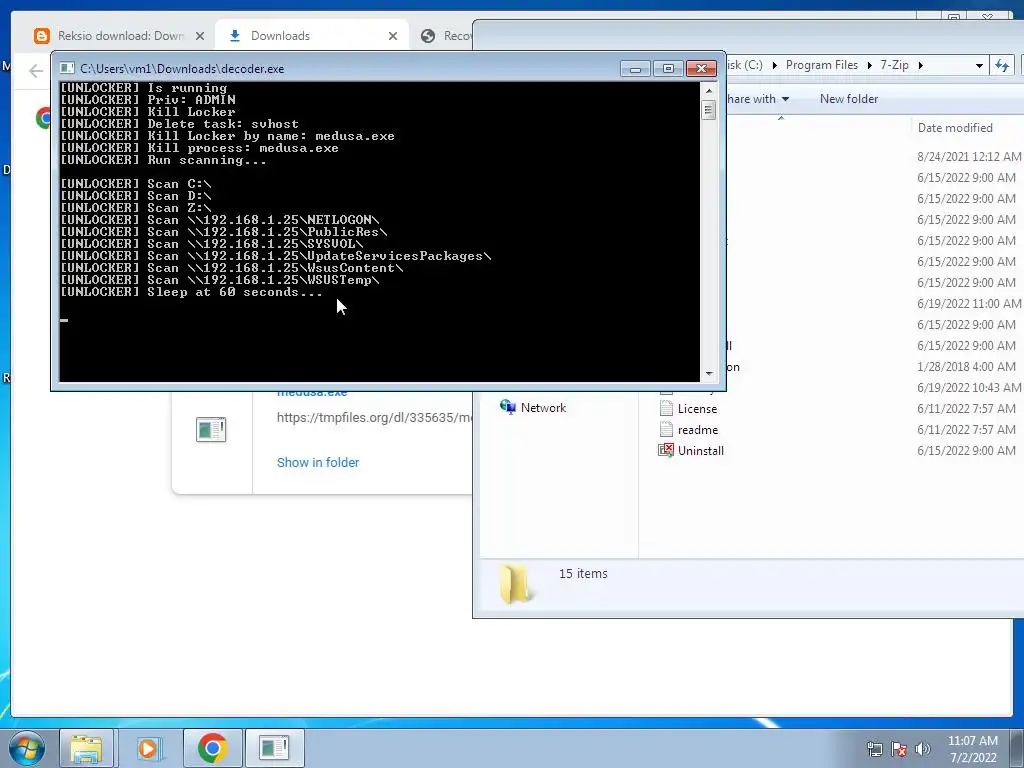This screenshot has height=768, width=1024.
Task: Click the network tray icon
Action: pos(874,749)
